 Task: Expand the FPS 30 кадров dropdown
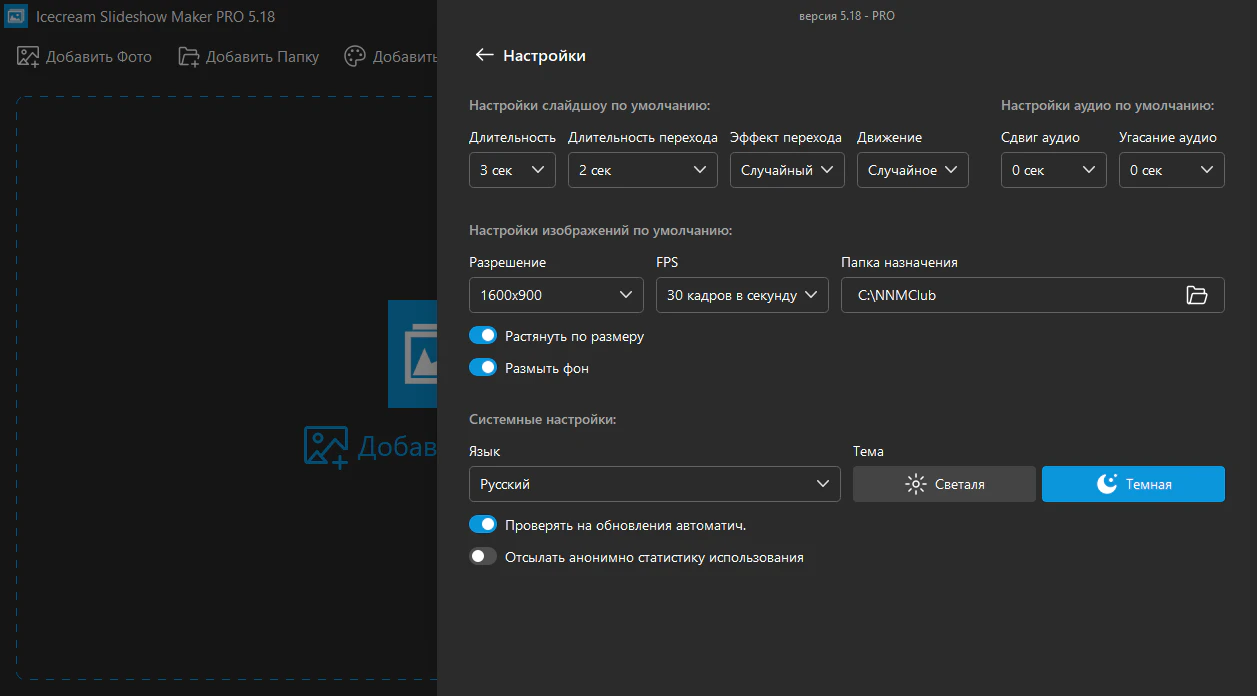coord(742,295)
